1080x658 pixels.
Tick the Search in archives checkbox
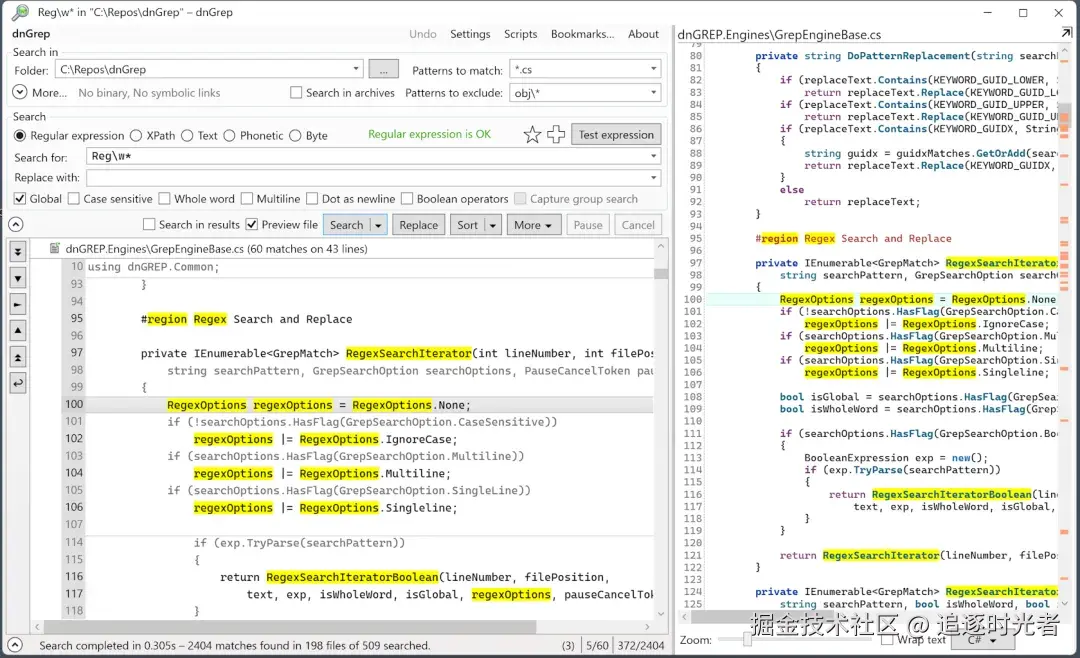click(x=296, y=93)
